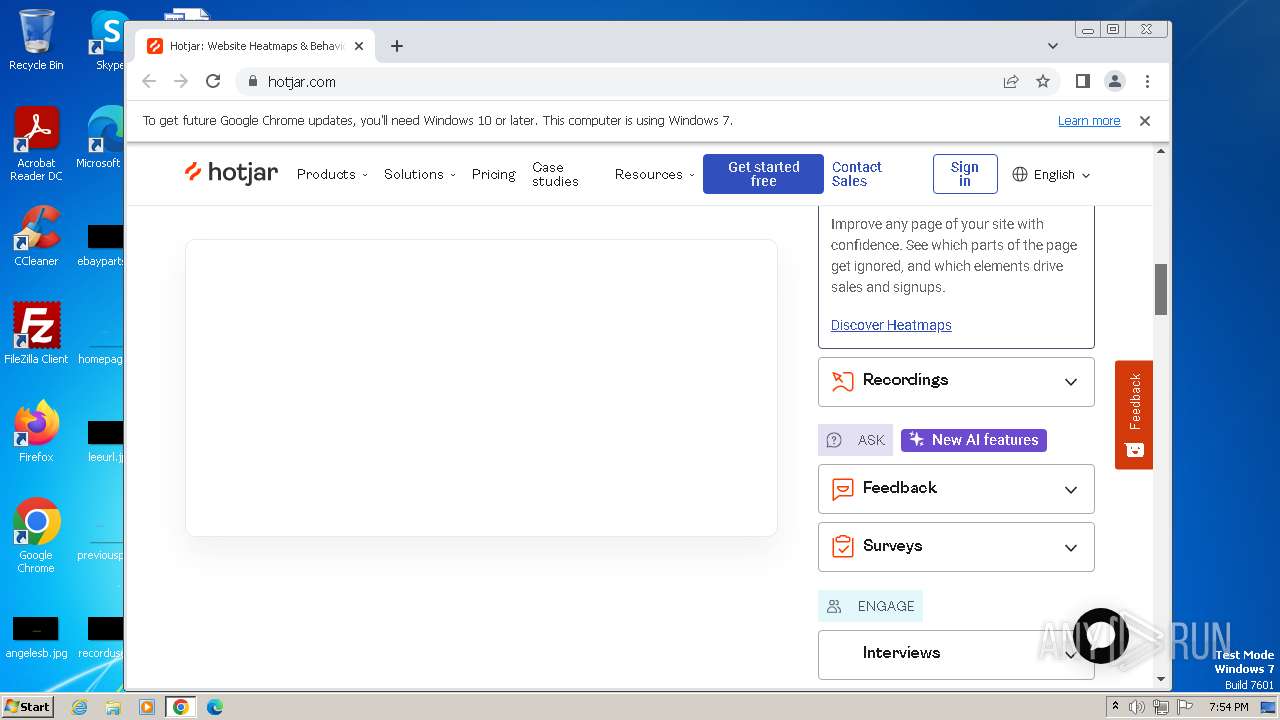
Task: Open Acrobat Reader DC shortcut
Action: click(x=36, y=145)
